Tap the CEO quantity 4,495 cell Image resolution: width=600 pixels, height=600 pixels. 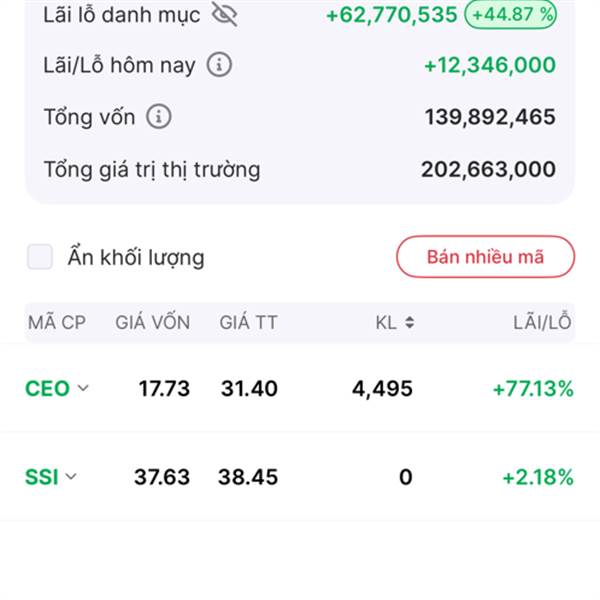382,388
